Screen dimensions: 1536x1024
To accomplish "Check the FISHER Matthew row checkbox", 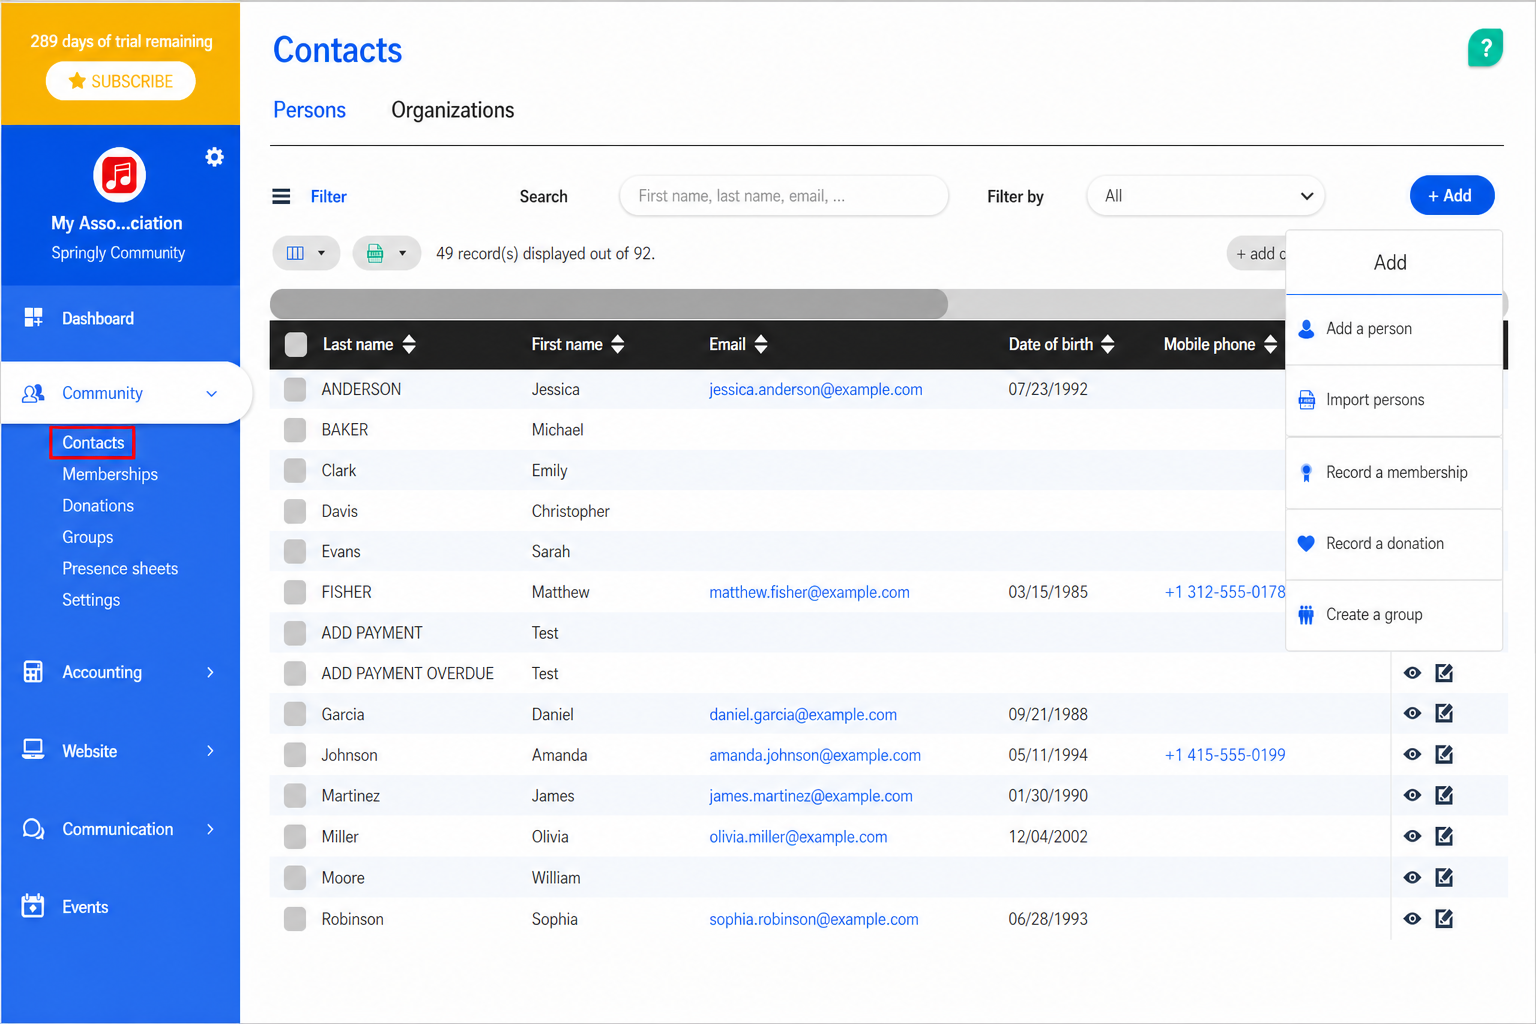I will tap(295, 592).
